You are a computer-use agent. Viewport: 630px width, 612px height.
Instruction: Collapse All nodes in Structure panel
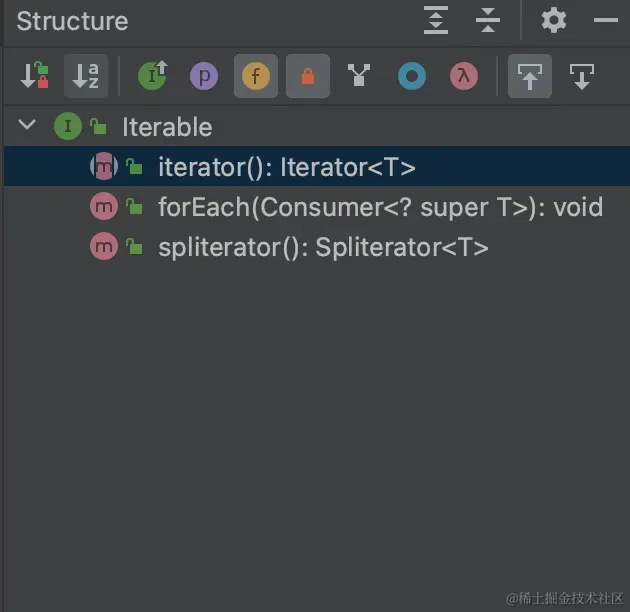[x=488, y=21]
